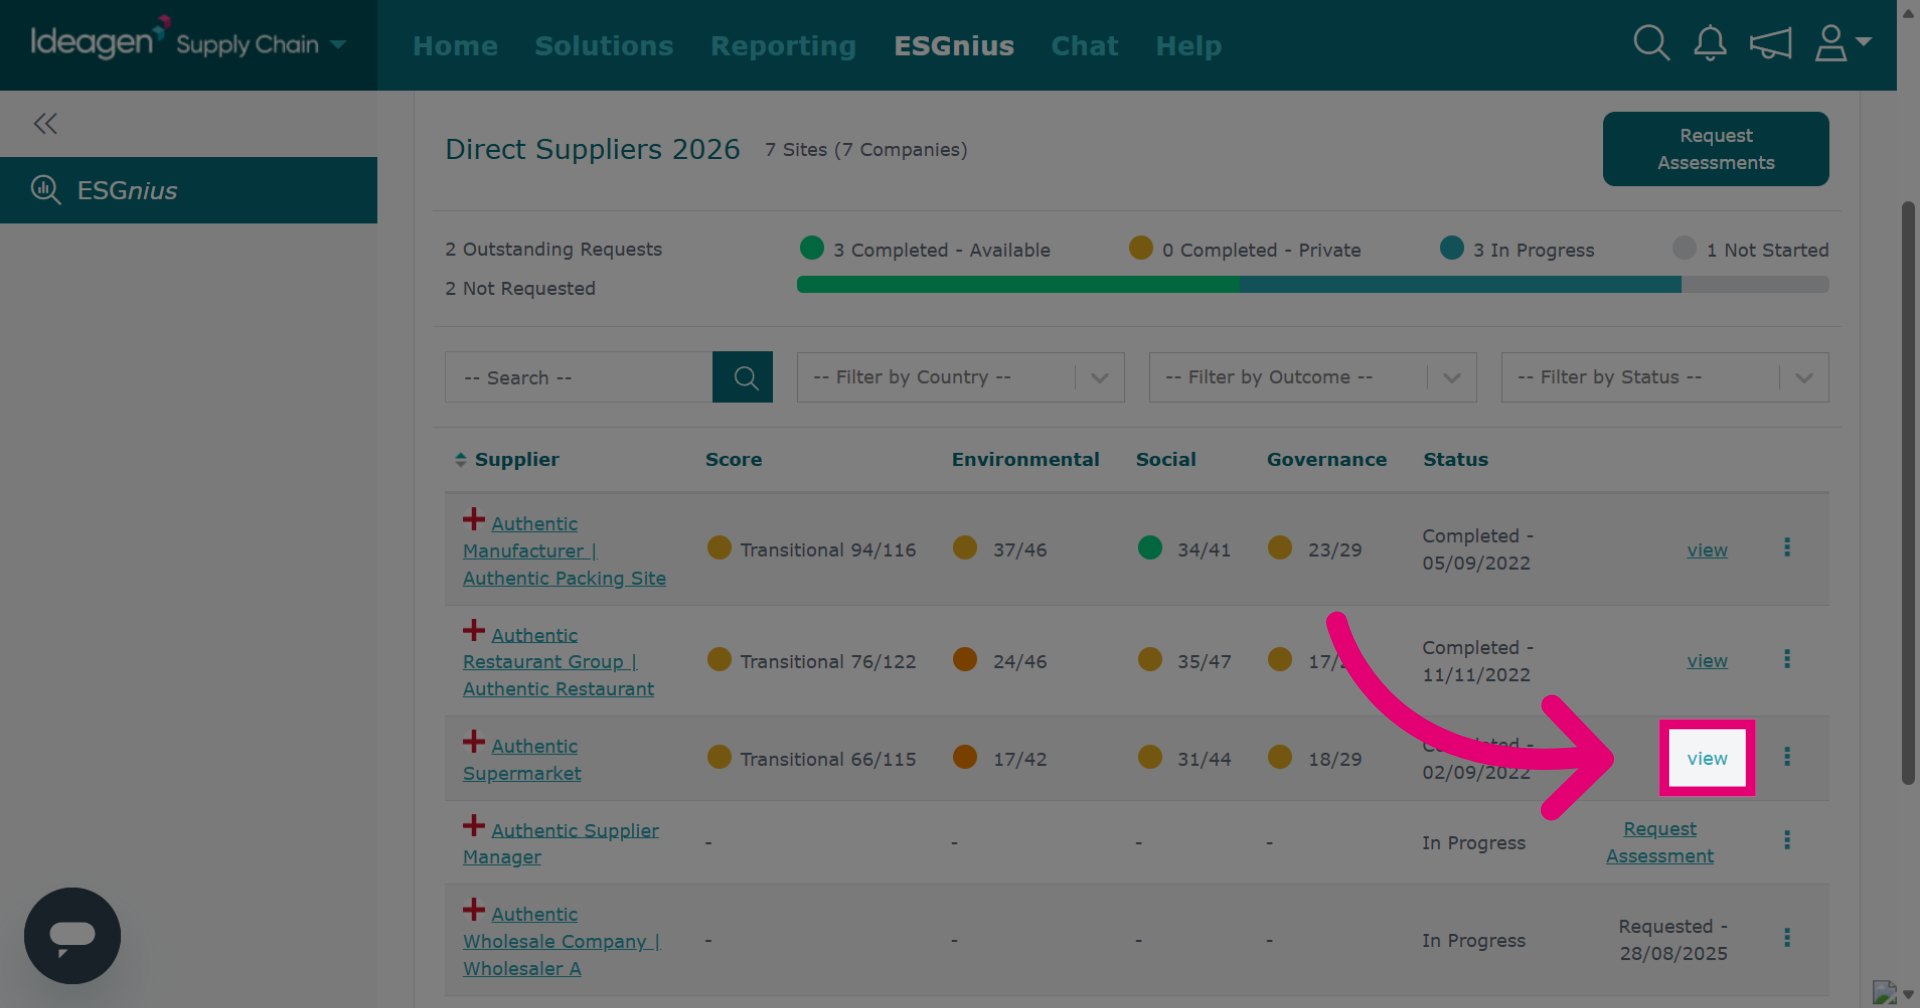1920x1008 pixels.
Task: Open the announcements megaphone icon
Action: pos(1770,43)
